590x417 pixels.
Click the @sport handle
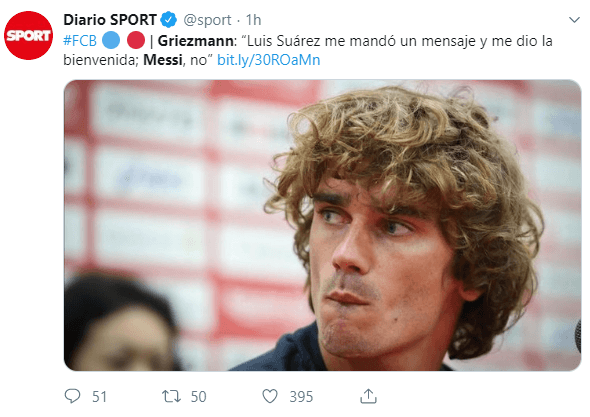(207, 20)
